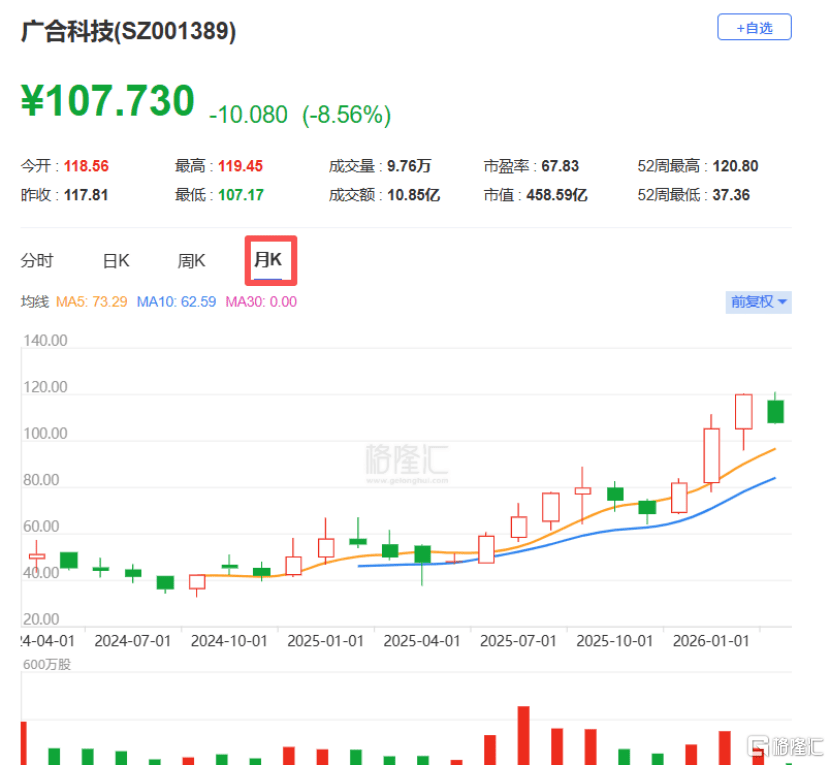Select the 周K weekly chart tab
Screen dimensions: 830x765
click(191, 261)
